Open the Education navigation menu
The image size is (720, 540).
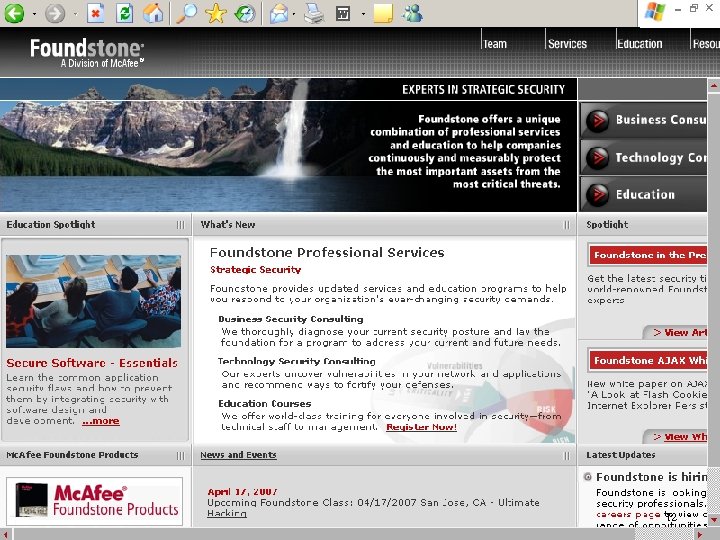tap(640, 44)
